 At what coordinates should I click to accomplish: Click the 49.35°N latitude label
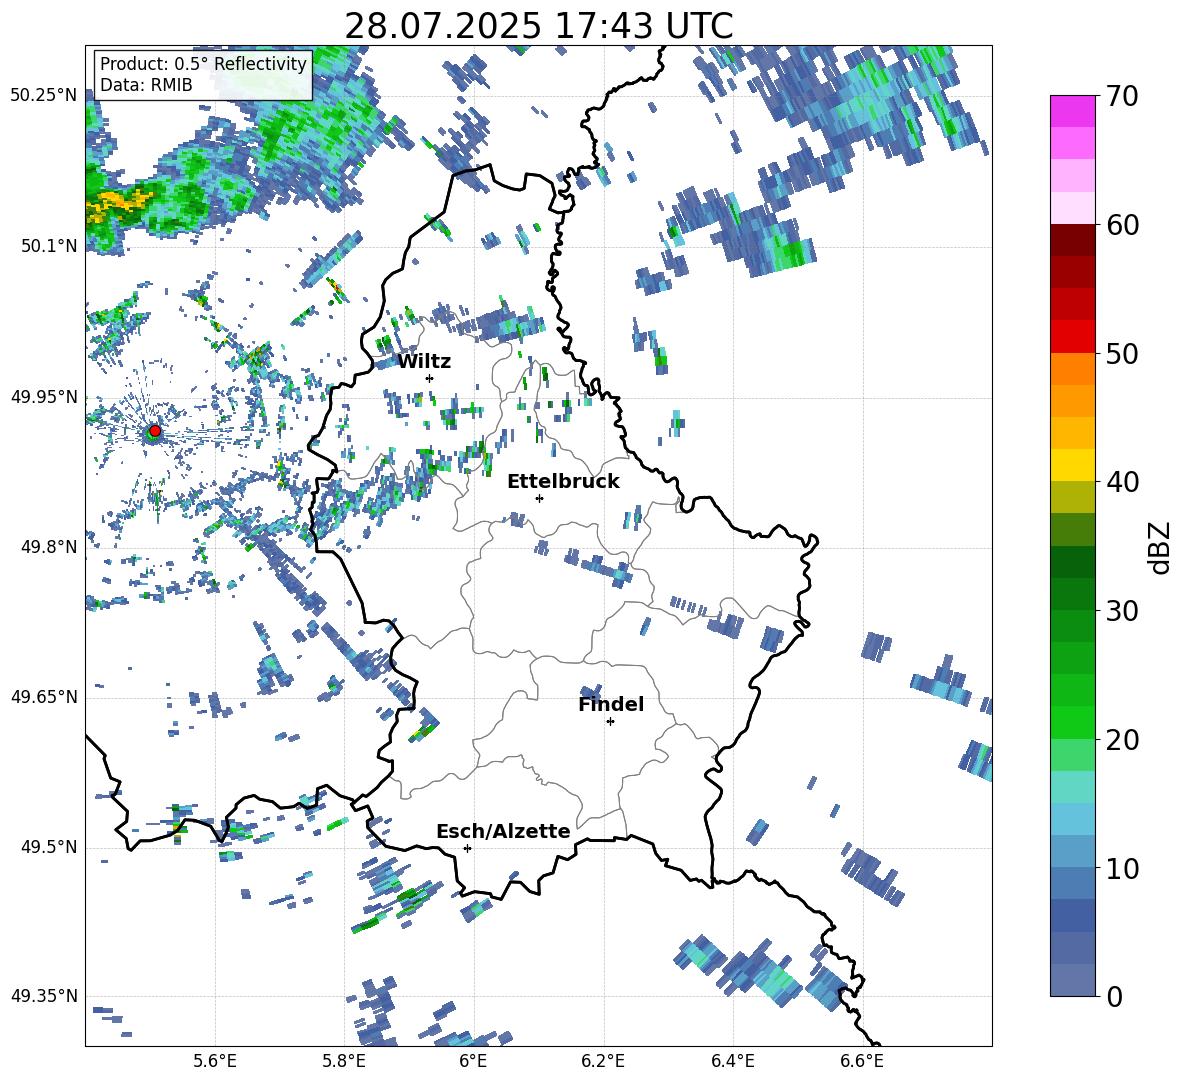pos(44,996)
